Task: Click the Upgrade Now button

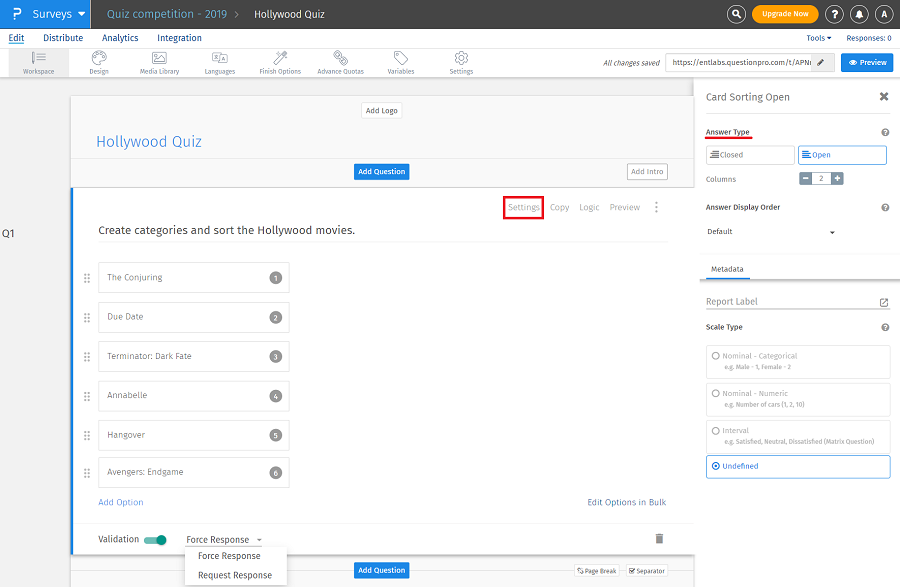Action: tap(785, 14)
